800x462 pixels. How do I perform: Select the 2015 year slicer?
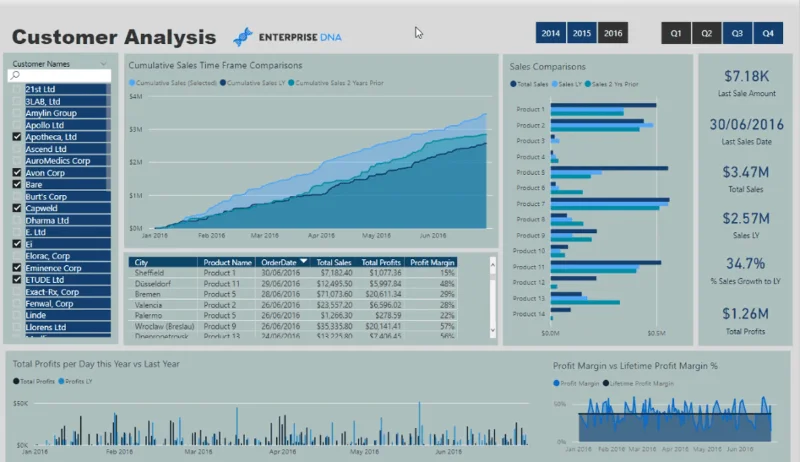(582, 33)
